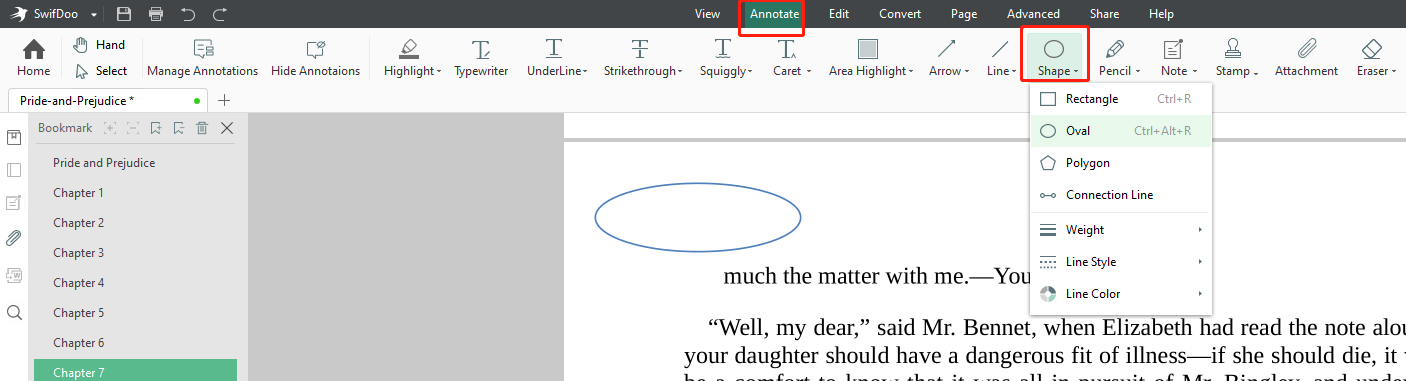This screenshot has width=1406, height=381.
Task: Select the blue oval annotation on page
Action: tap(698, 216)
